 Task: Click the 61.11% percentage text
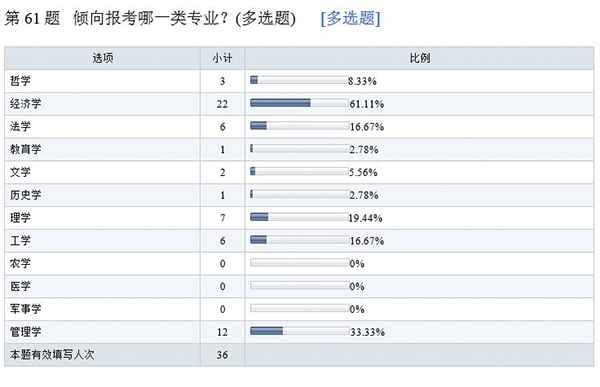pyautogui.click(x=367, y=104)
